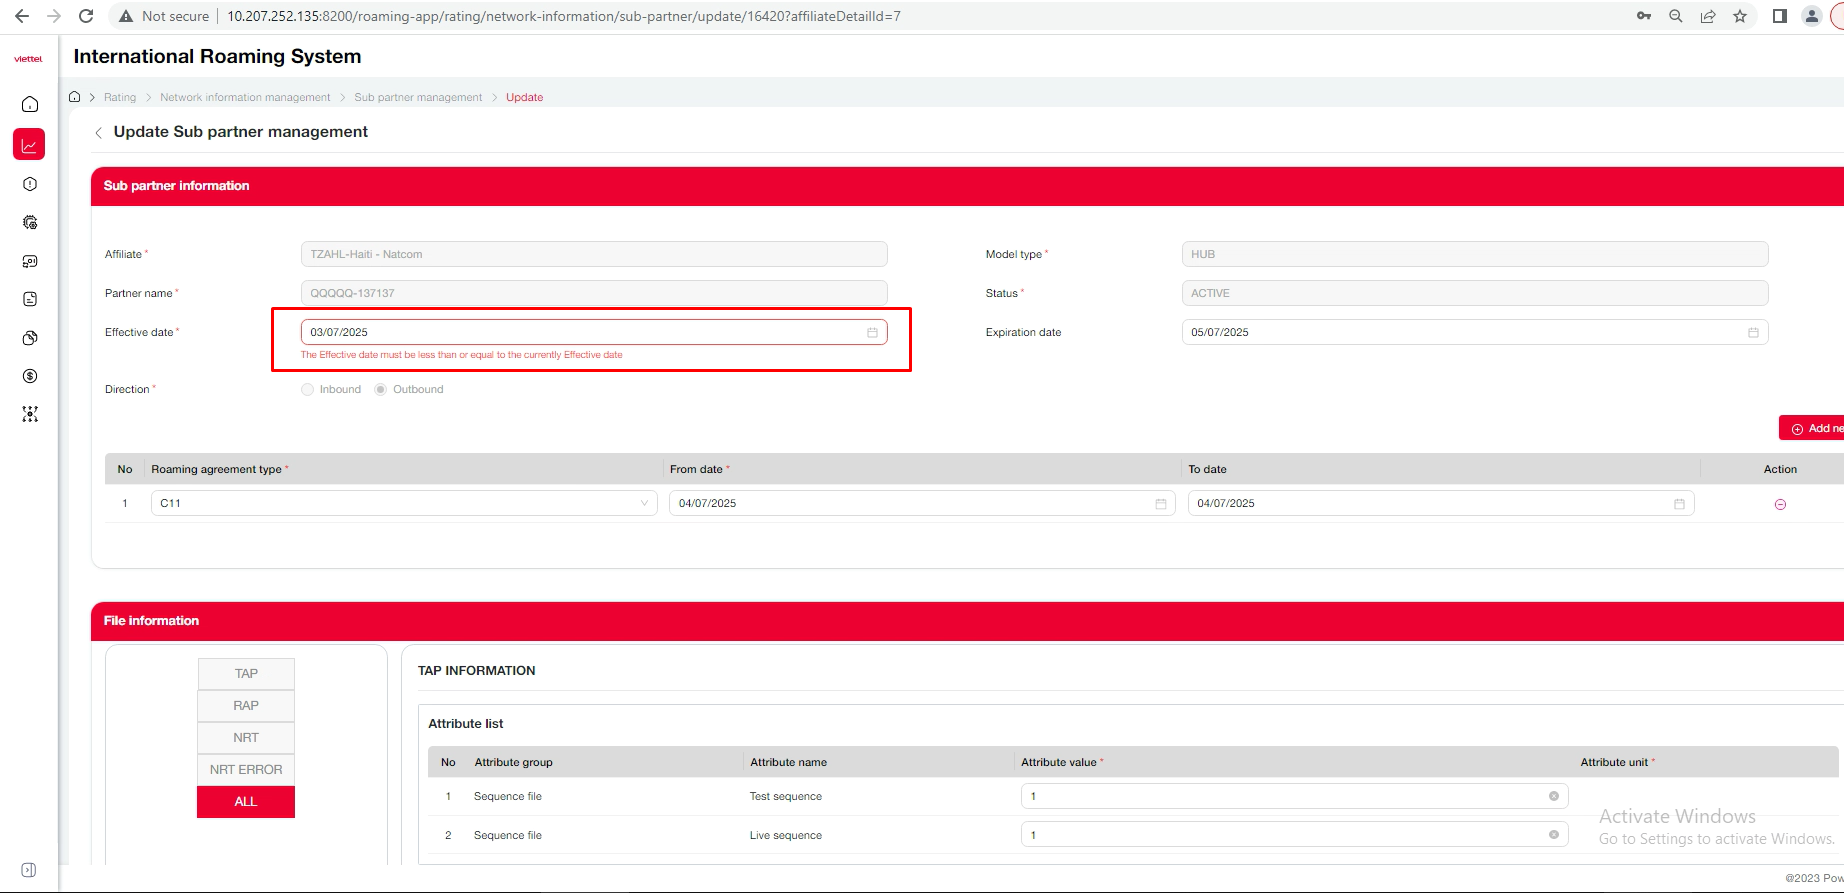Go to Sub partner management breadcrumb link
The width and height of the screenshot is (1844, 893).
418,98
